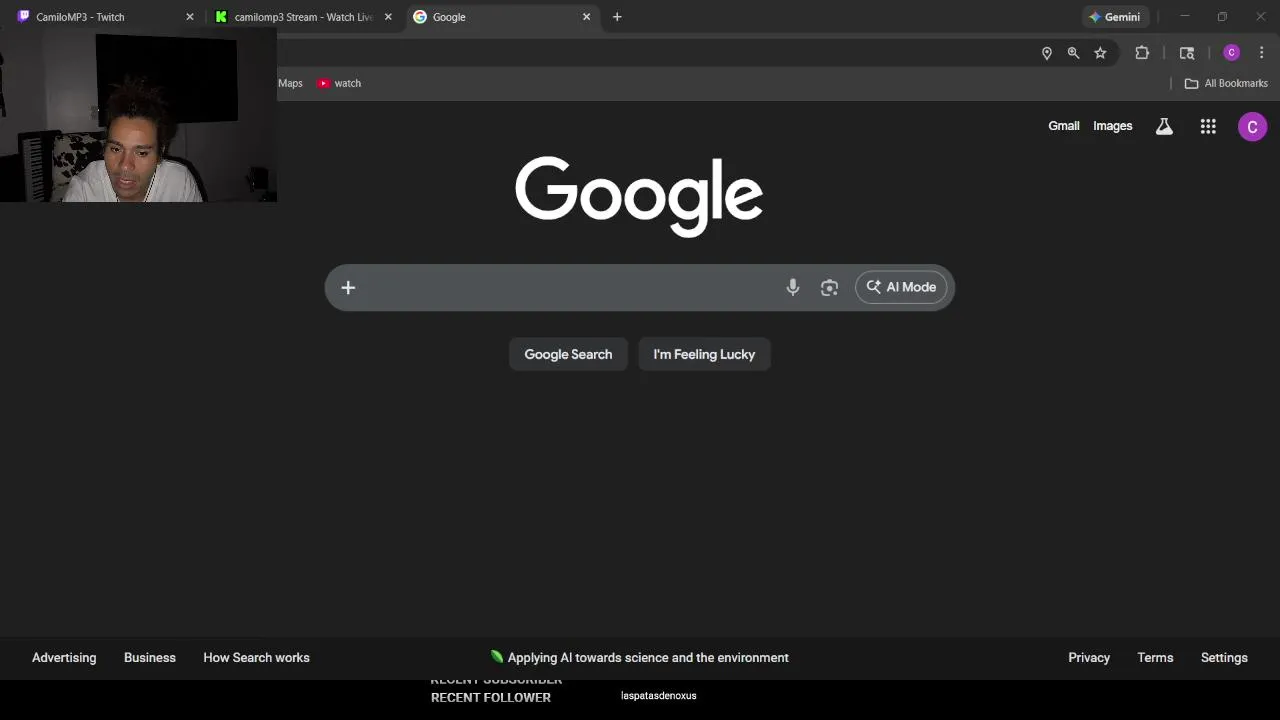Open Google account avatar on the page
The height and width of the screenshot is (720, 1280).
click(x=1252, y=127)
